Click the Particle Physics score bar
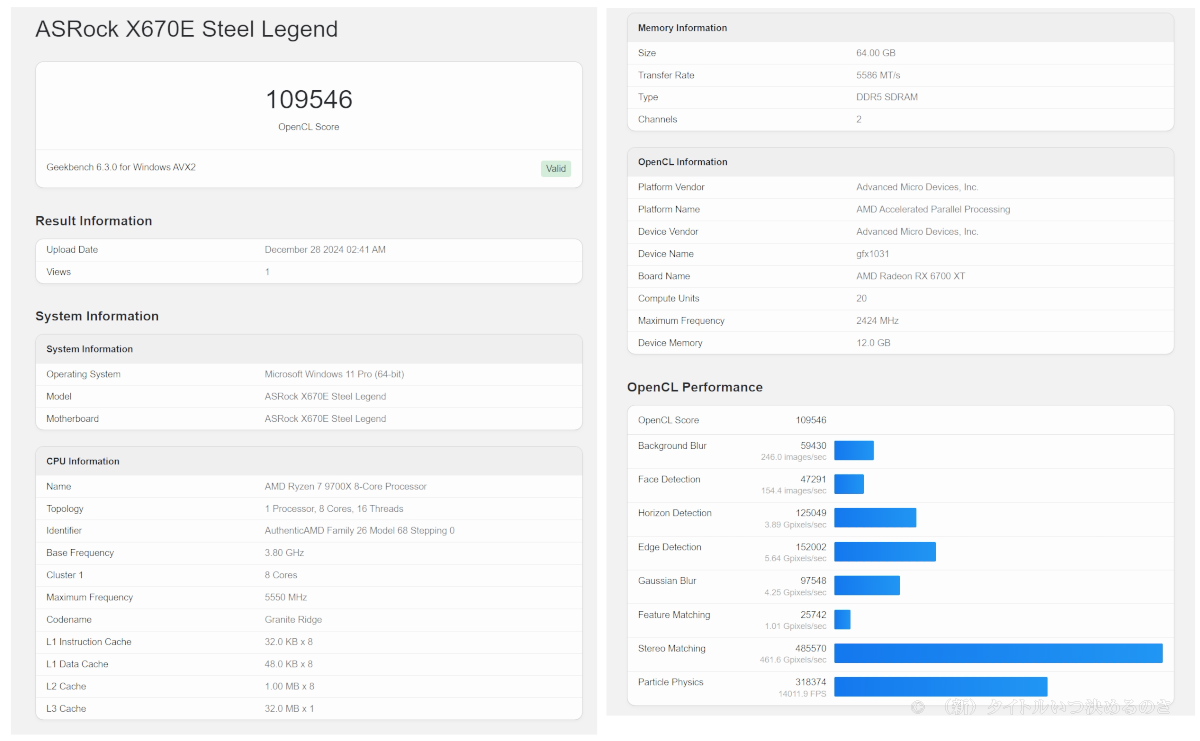1200x741 pixels. point(941,687)
